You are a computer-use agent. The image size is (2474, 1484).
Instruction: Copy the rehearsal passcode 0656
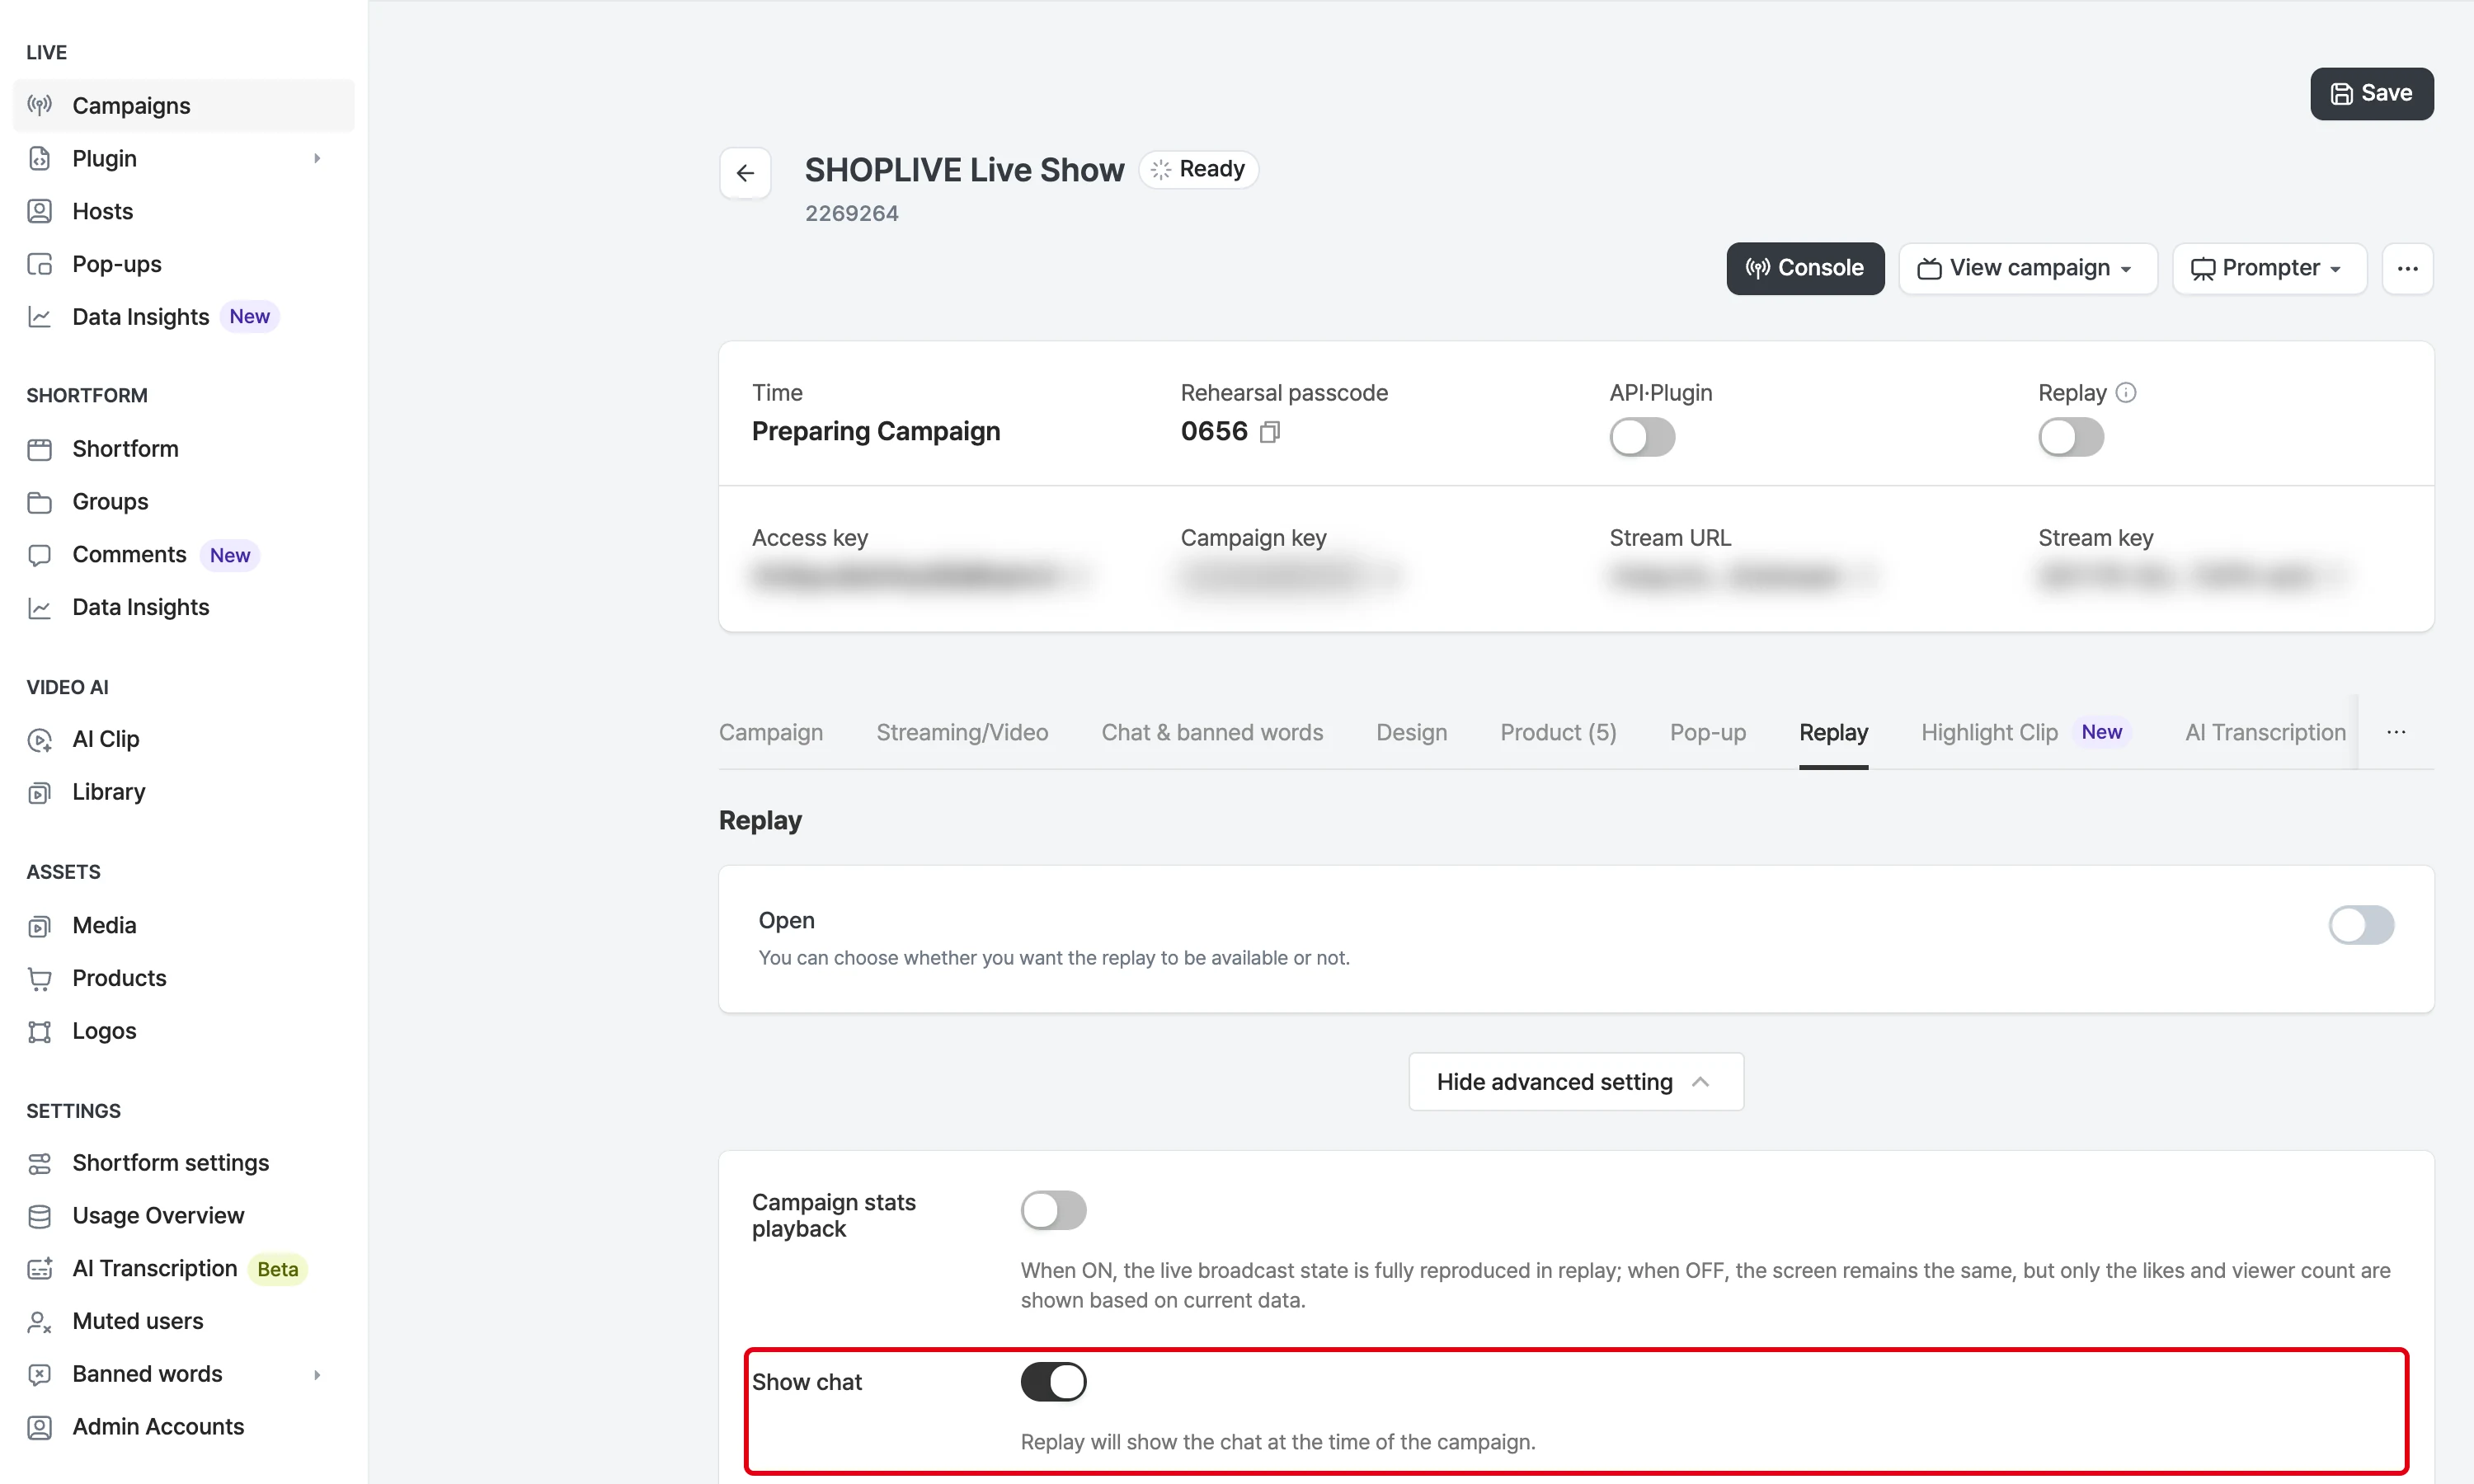1270,432
